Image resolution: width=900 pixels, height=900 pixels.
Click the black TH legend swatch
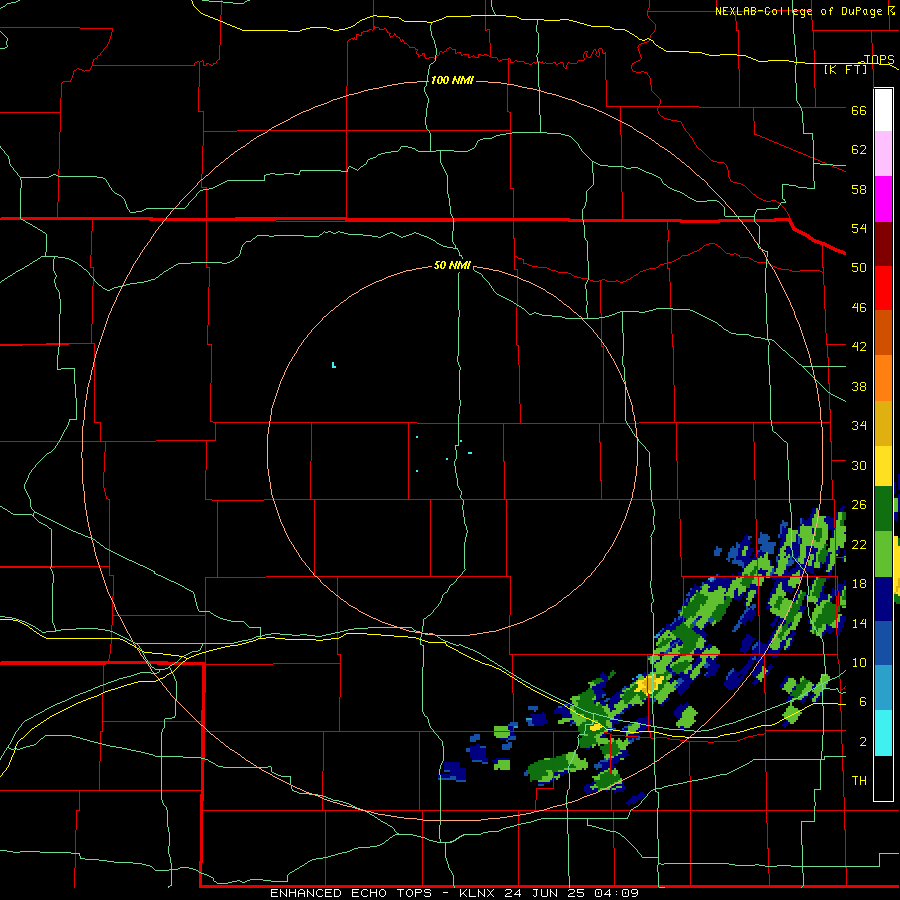pos(883,778)
